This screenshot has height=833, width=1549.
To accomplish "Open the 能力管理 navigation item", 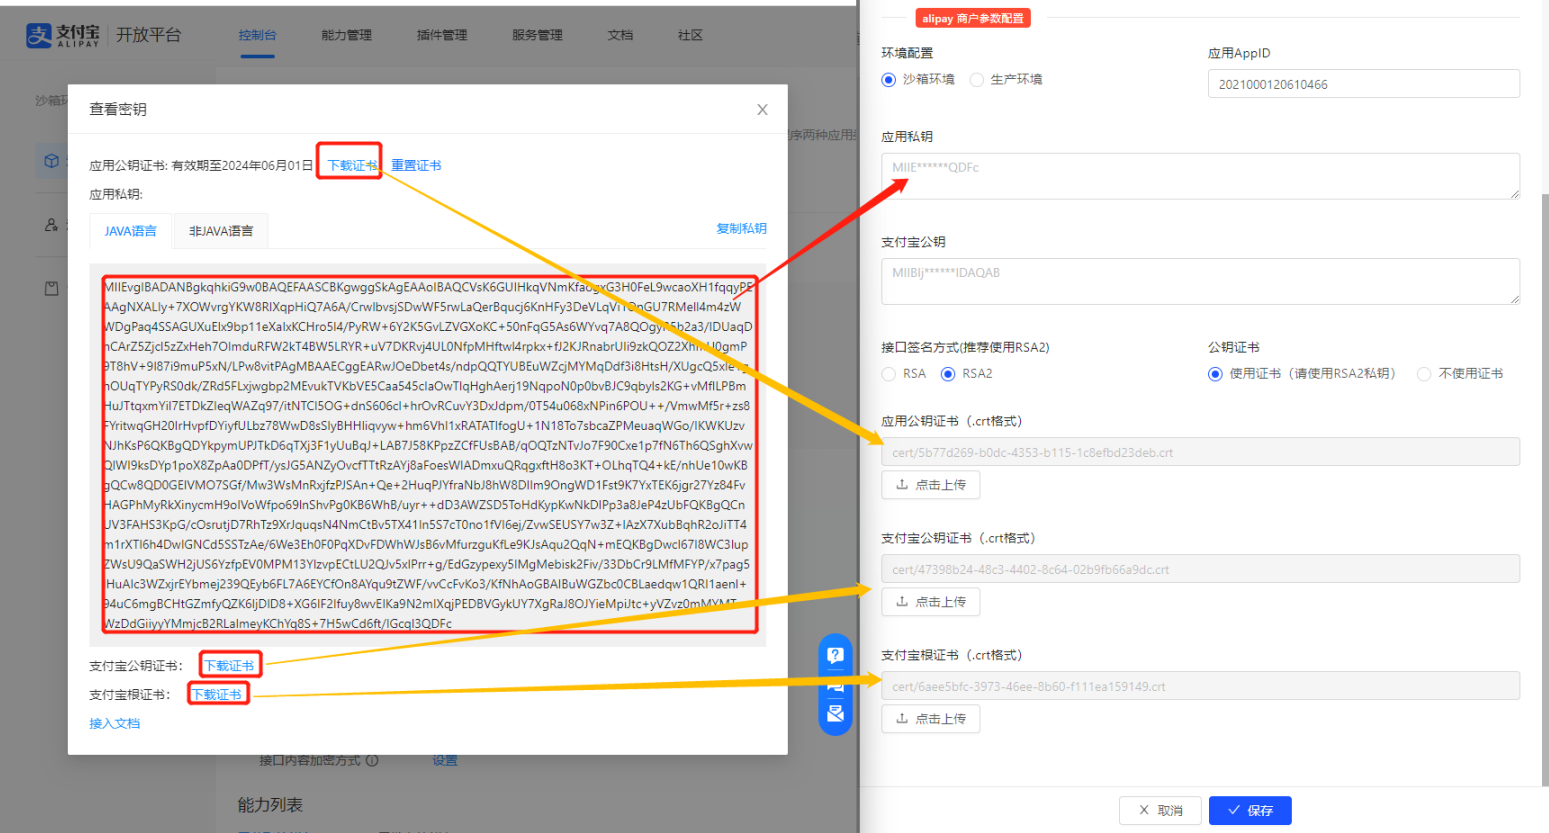I will 346,35.
